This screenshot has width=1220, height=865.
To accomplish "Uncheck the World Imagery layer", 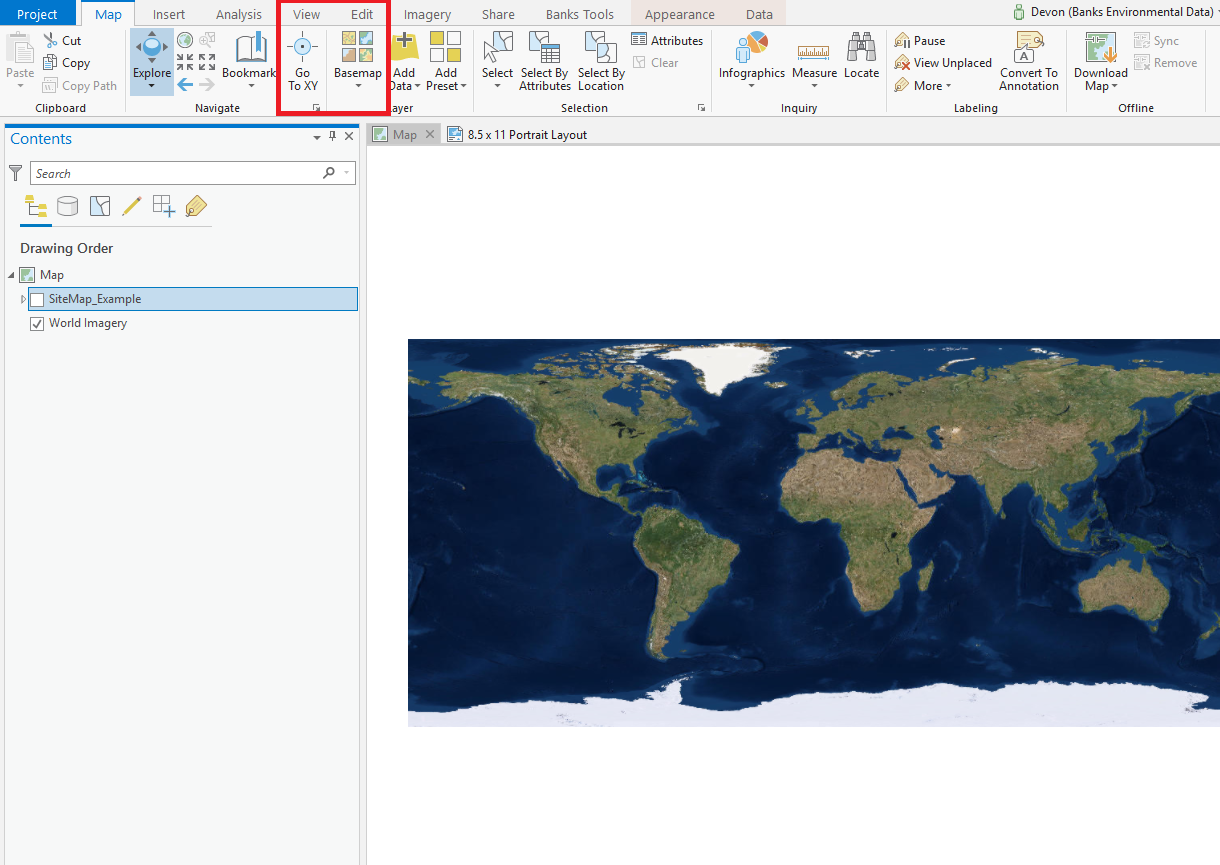I will coord(37,323).
